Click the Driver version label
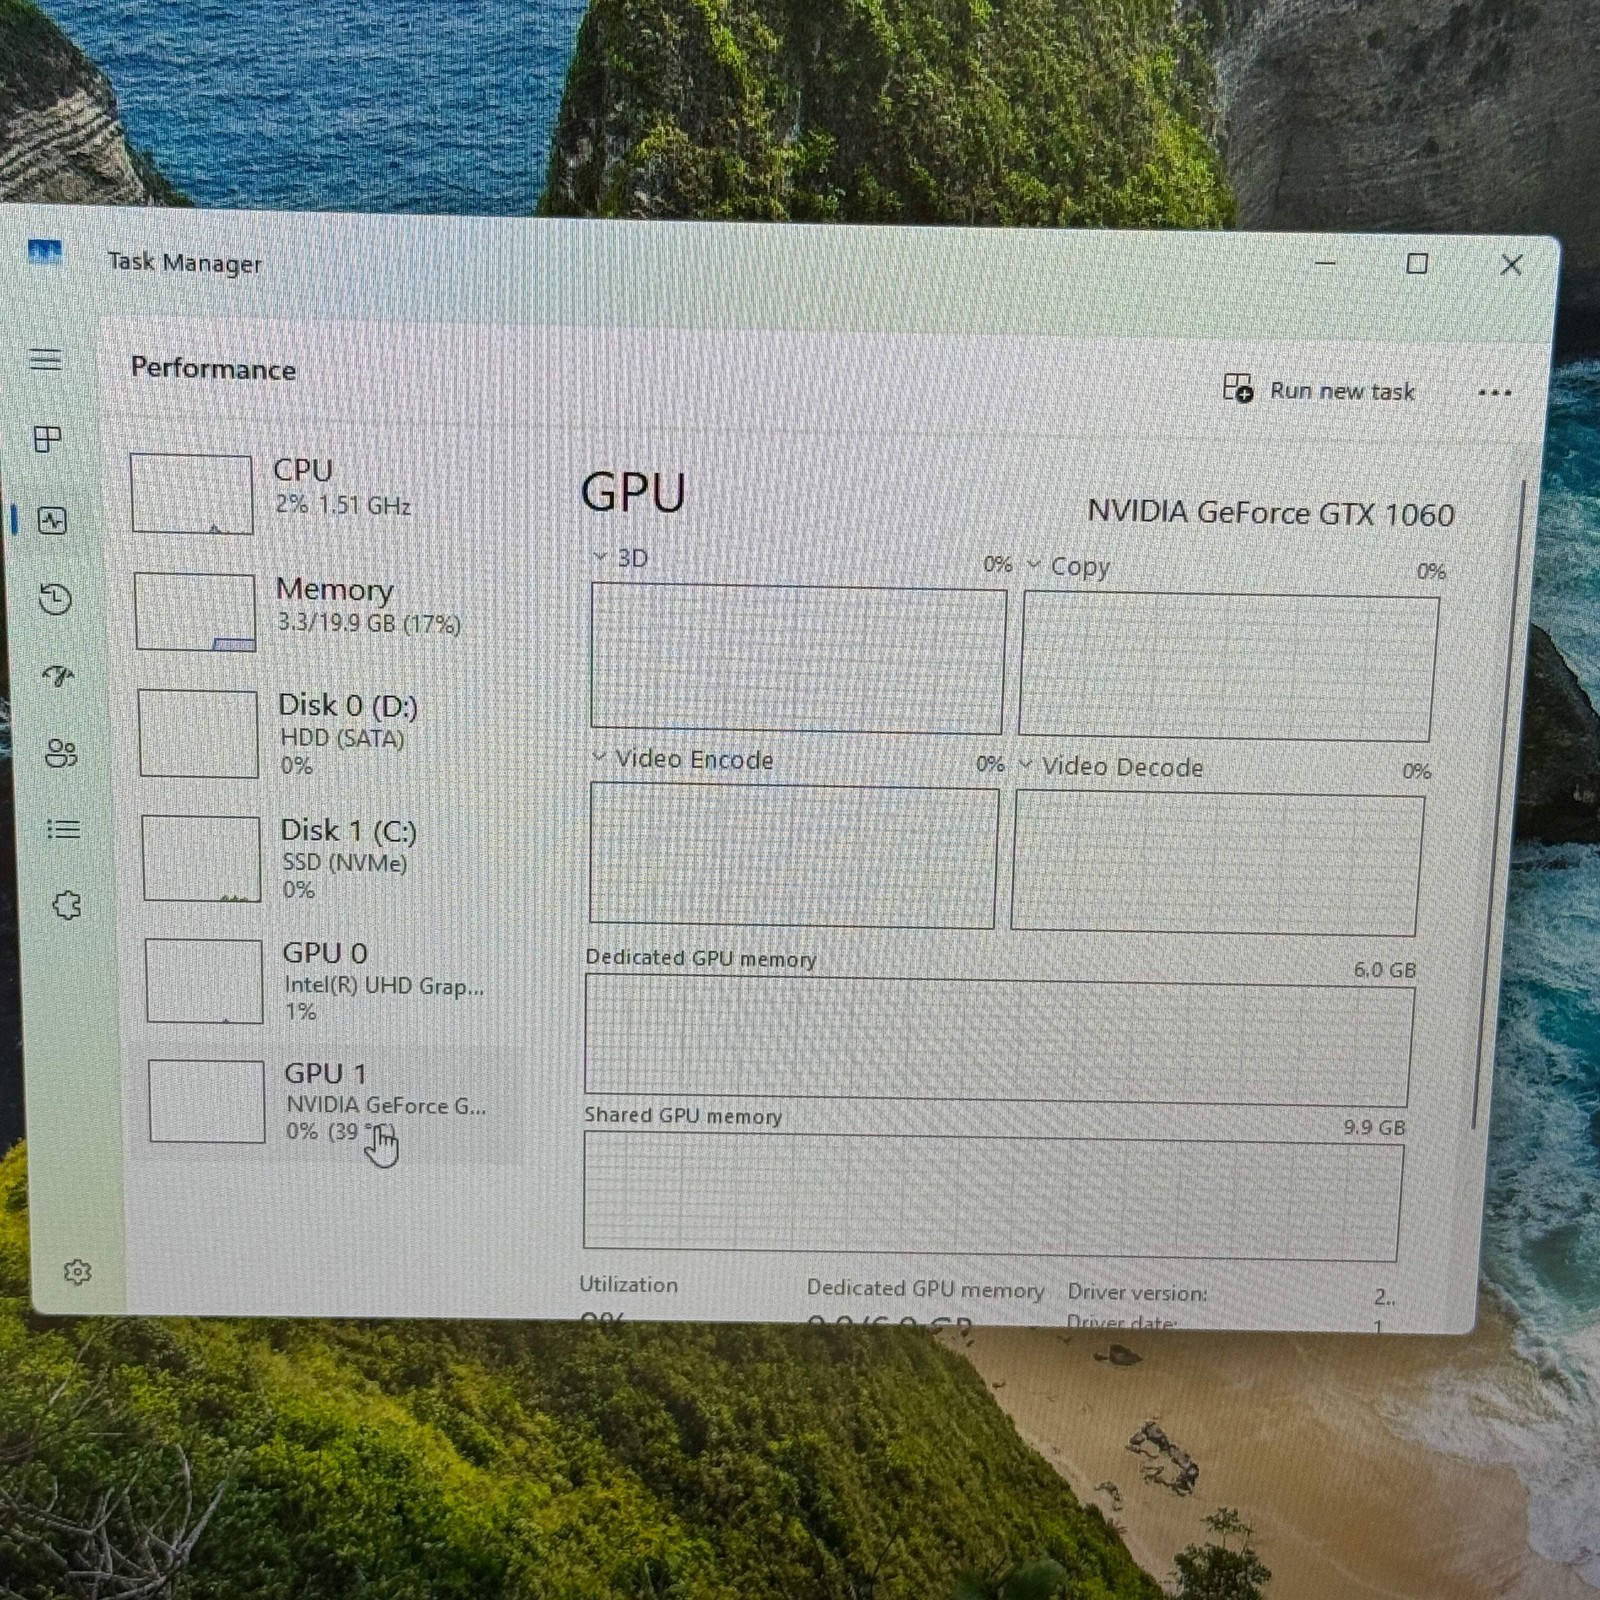This screenshot has width=1600, height=1600. click(x=1137, y=1292)
